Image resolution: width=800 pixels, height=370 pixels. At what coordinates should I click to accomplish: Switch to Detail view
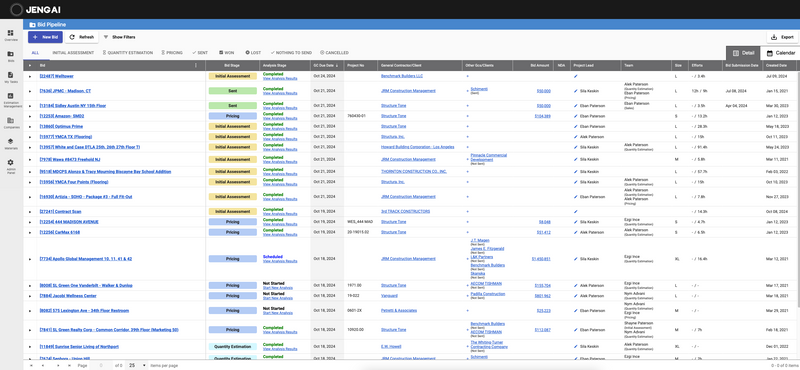point(743,53)
